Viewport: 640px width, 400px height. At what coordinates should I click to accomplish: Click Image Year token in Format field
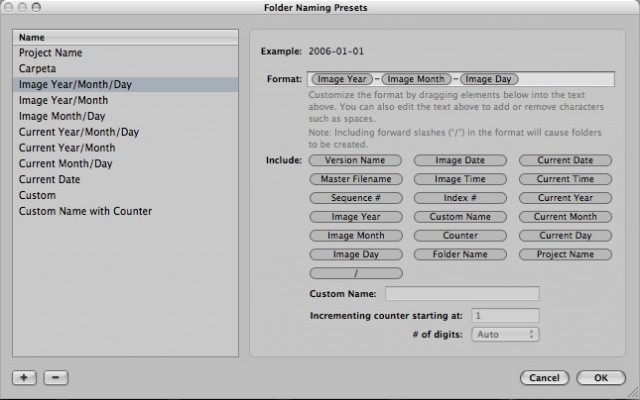tap(342, 79)
